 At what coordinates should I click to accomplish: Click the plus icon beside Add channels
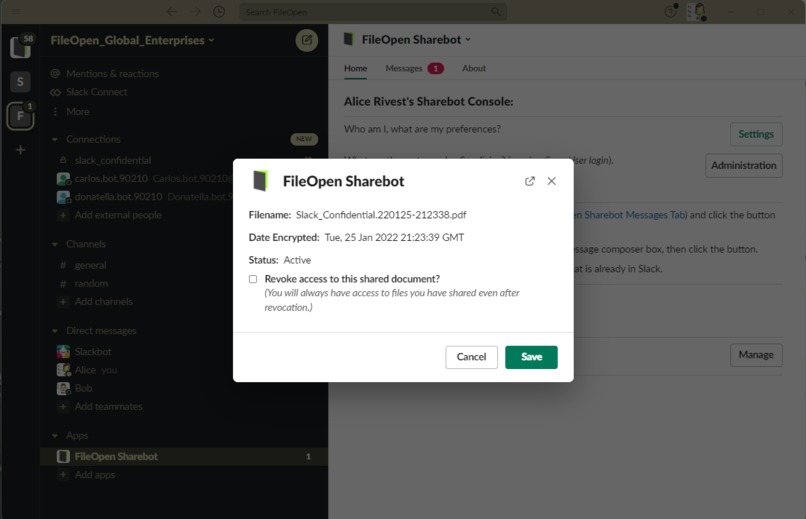tap(63, 302)
